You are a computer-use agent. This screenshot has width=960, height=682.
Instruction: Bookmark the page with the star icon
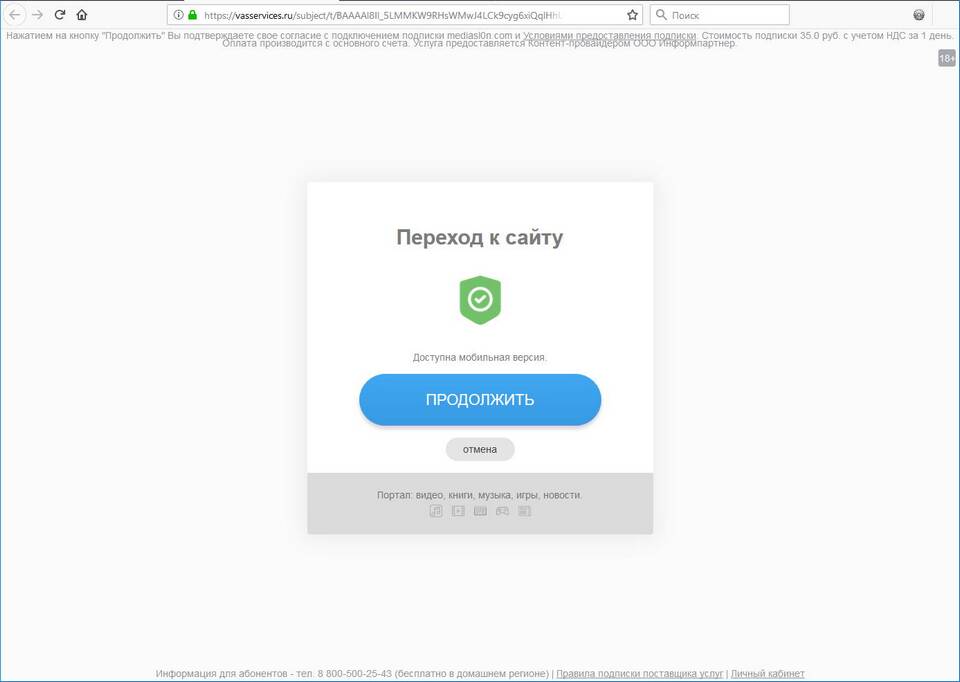tap(632, 15)
